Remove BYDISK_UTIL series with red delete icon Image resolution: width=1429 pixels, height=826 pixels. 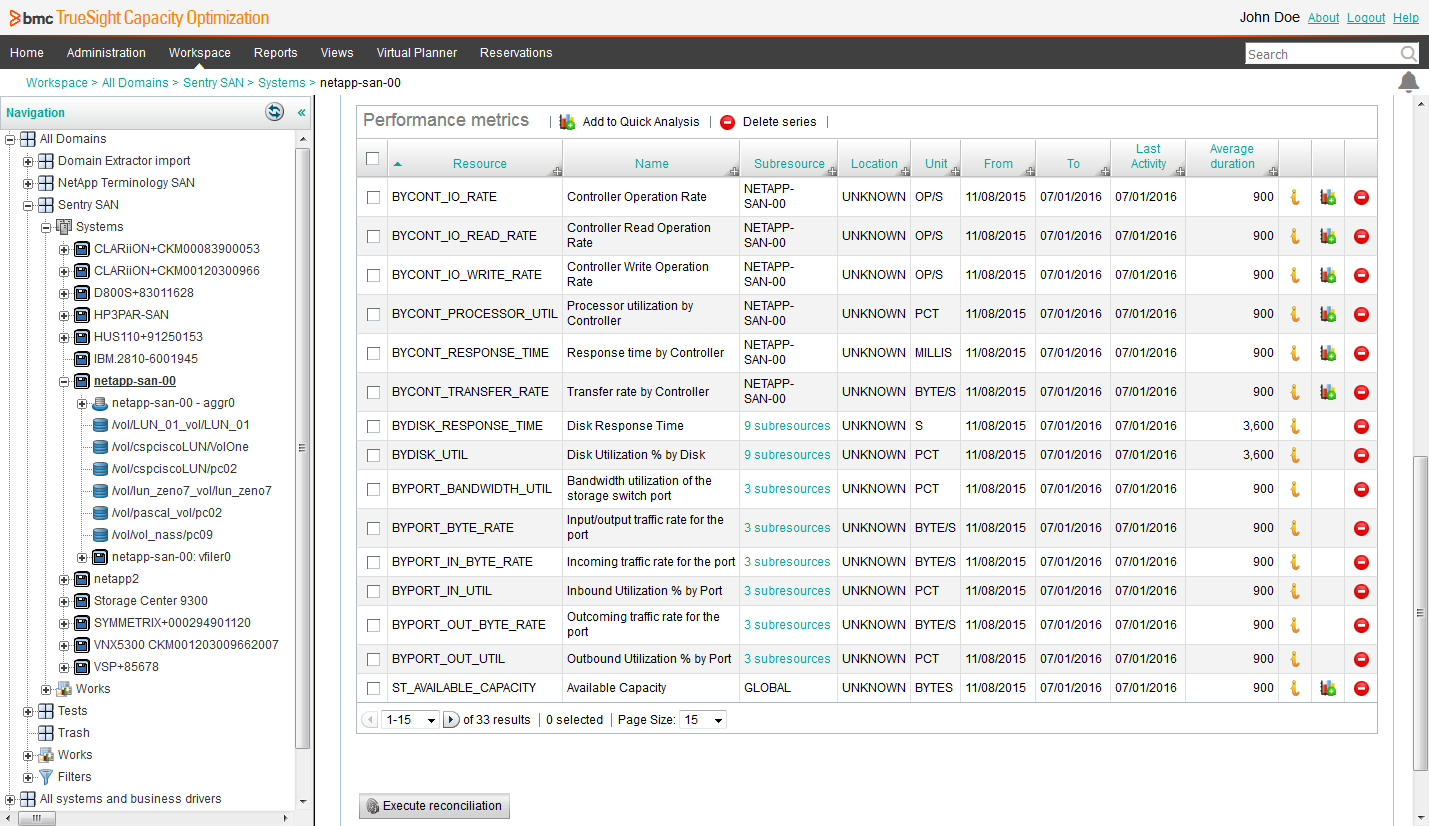click(1361, 455)
